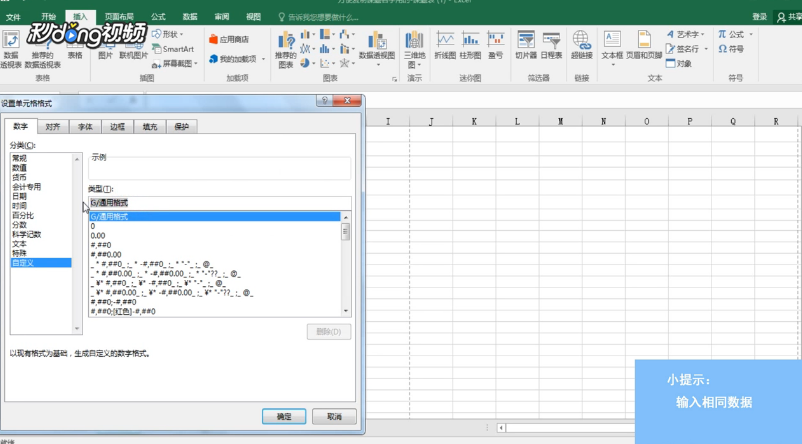Open the 页面布局 (Page Layout) ribbon tab
The height and width of the screenshot is (444, 802).
pos(119,17)
